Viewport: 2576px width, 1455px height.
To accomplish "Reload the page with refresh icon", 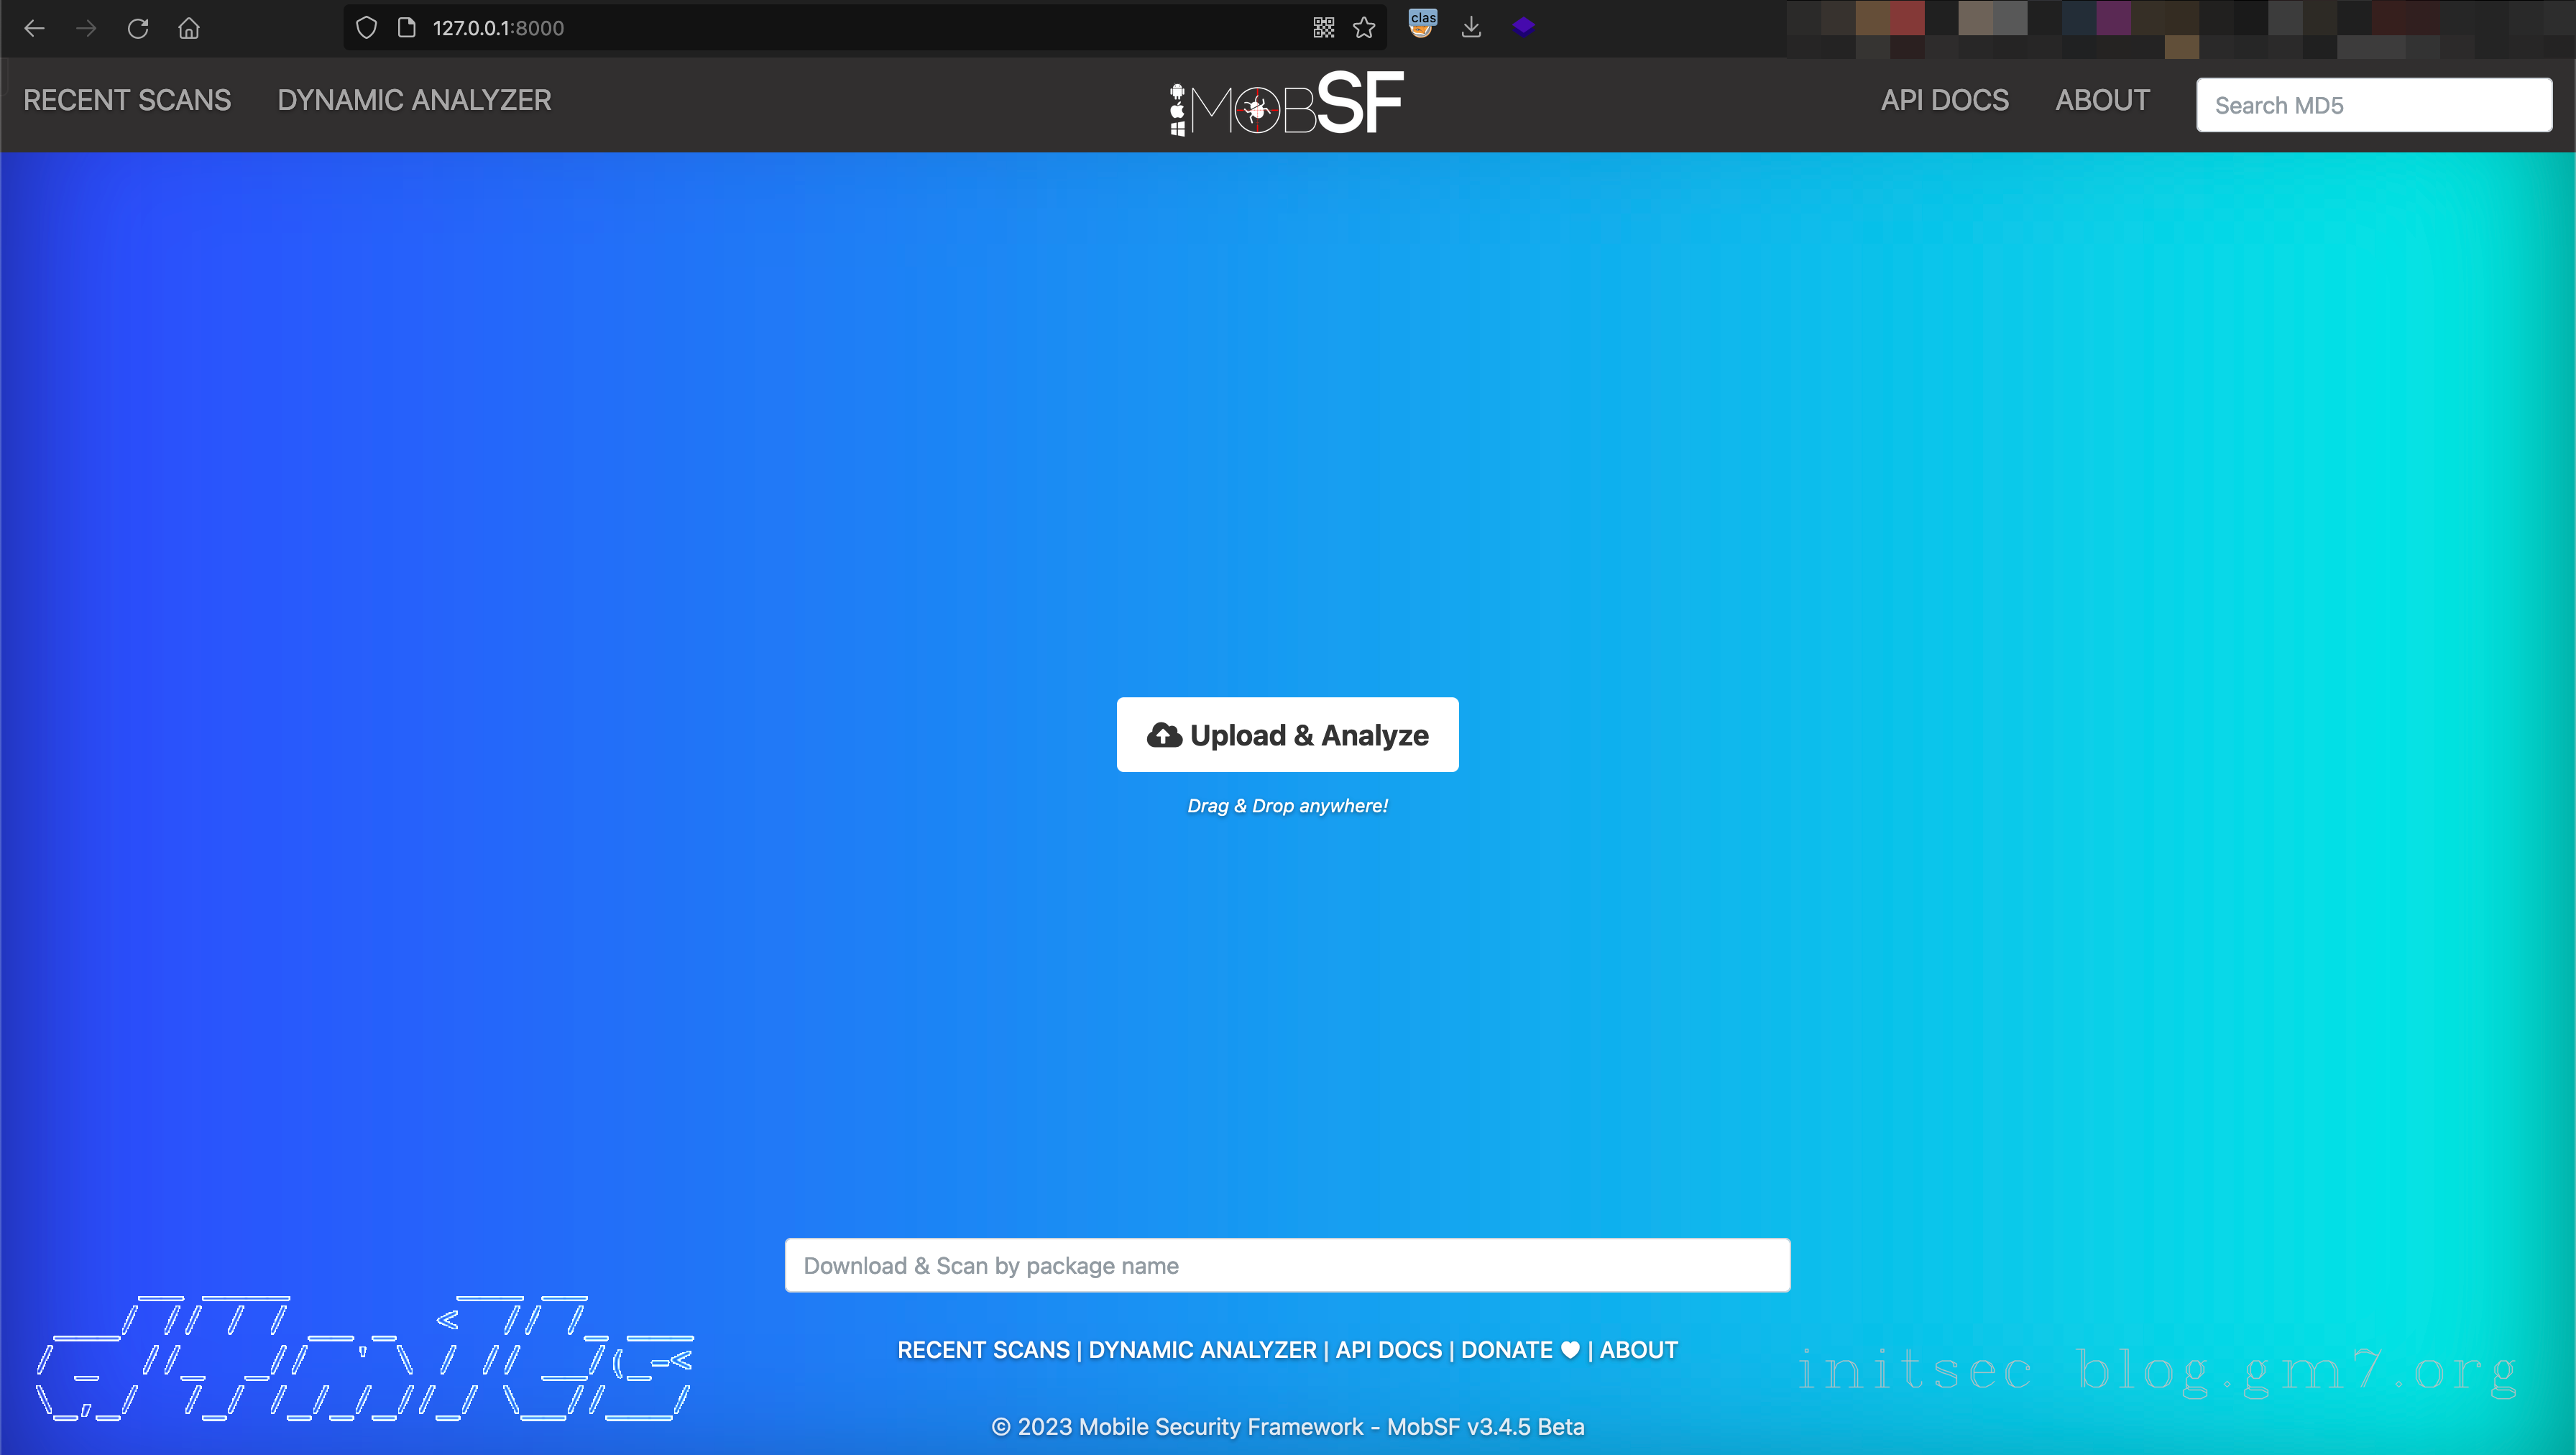I will [138, 28].
